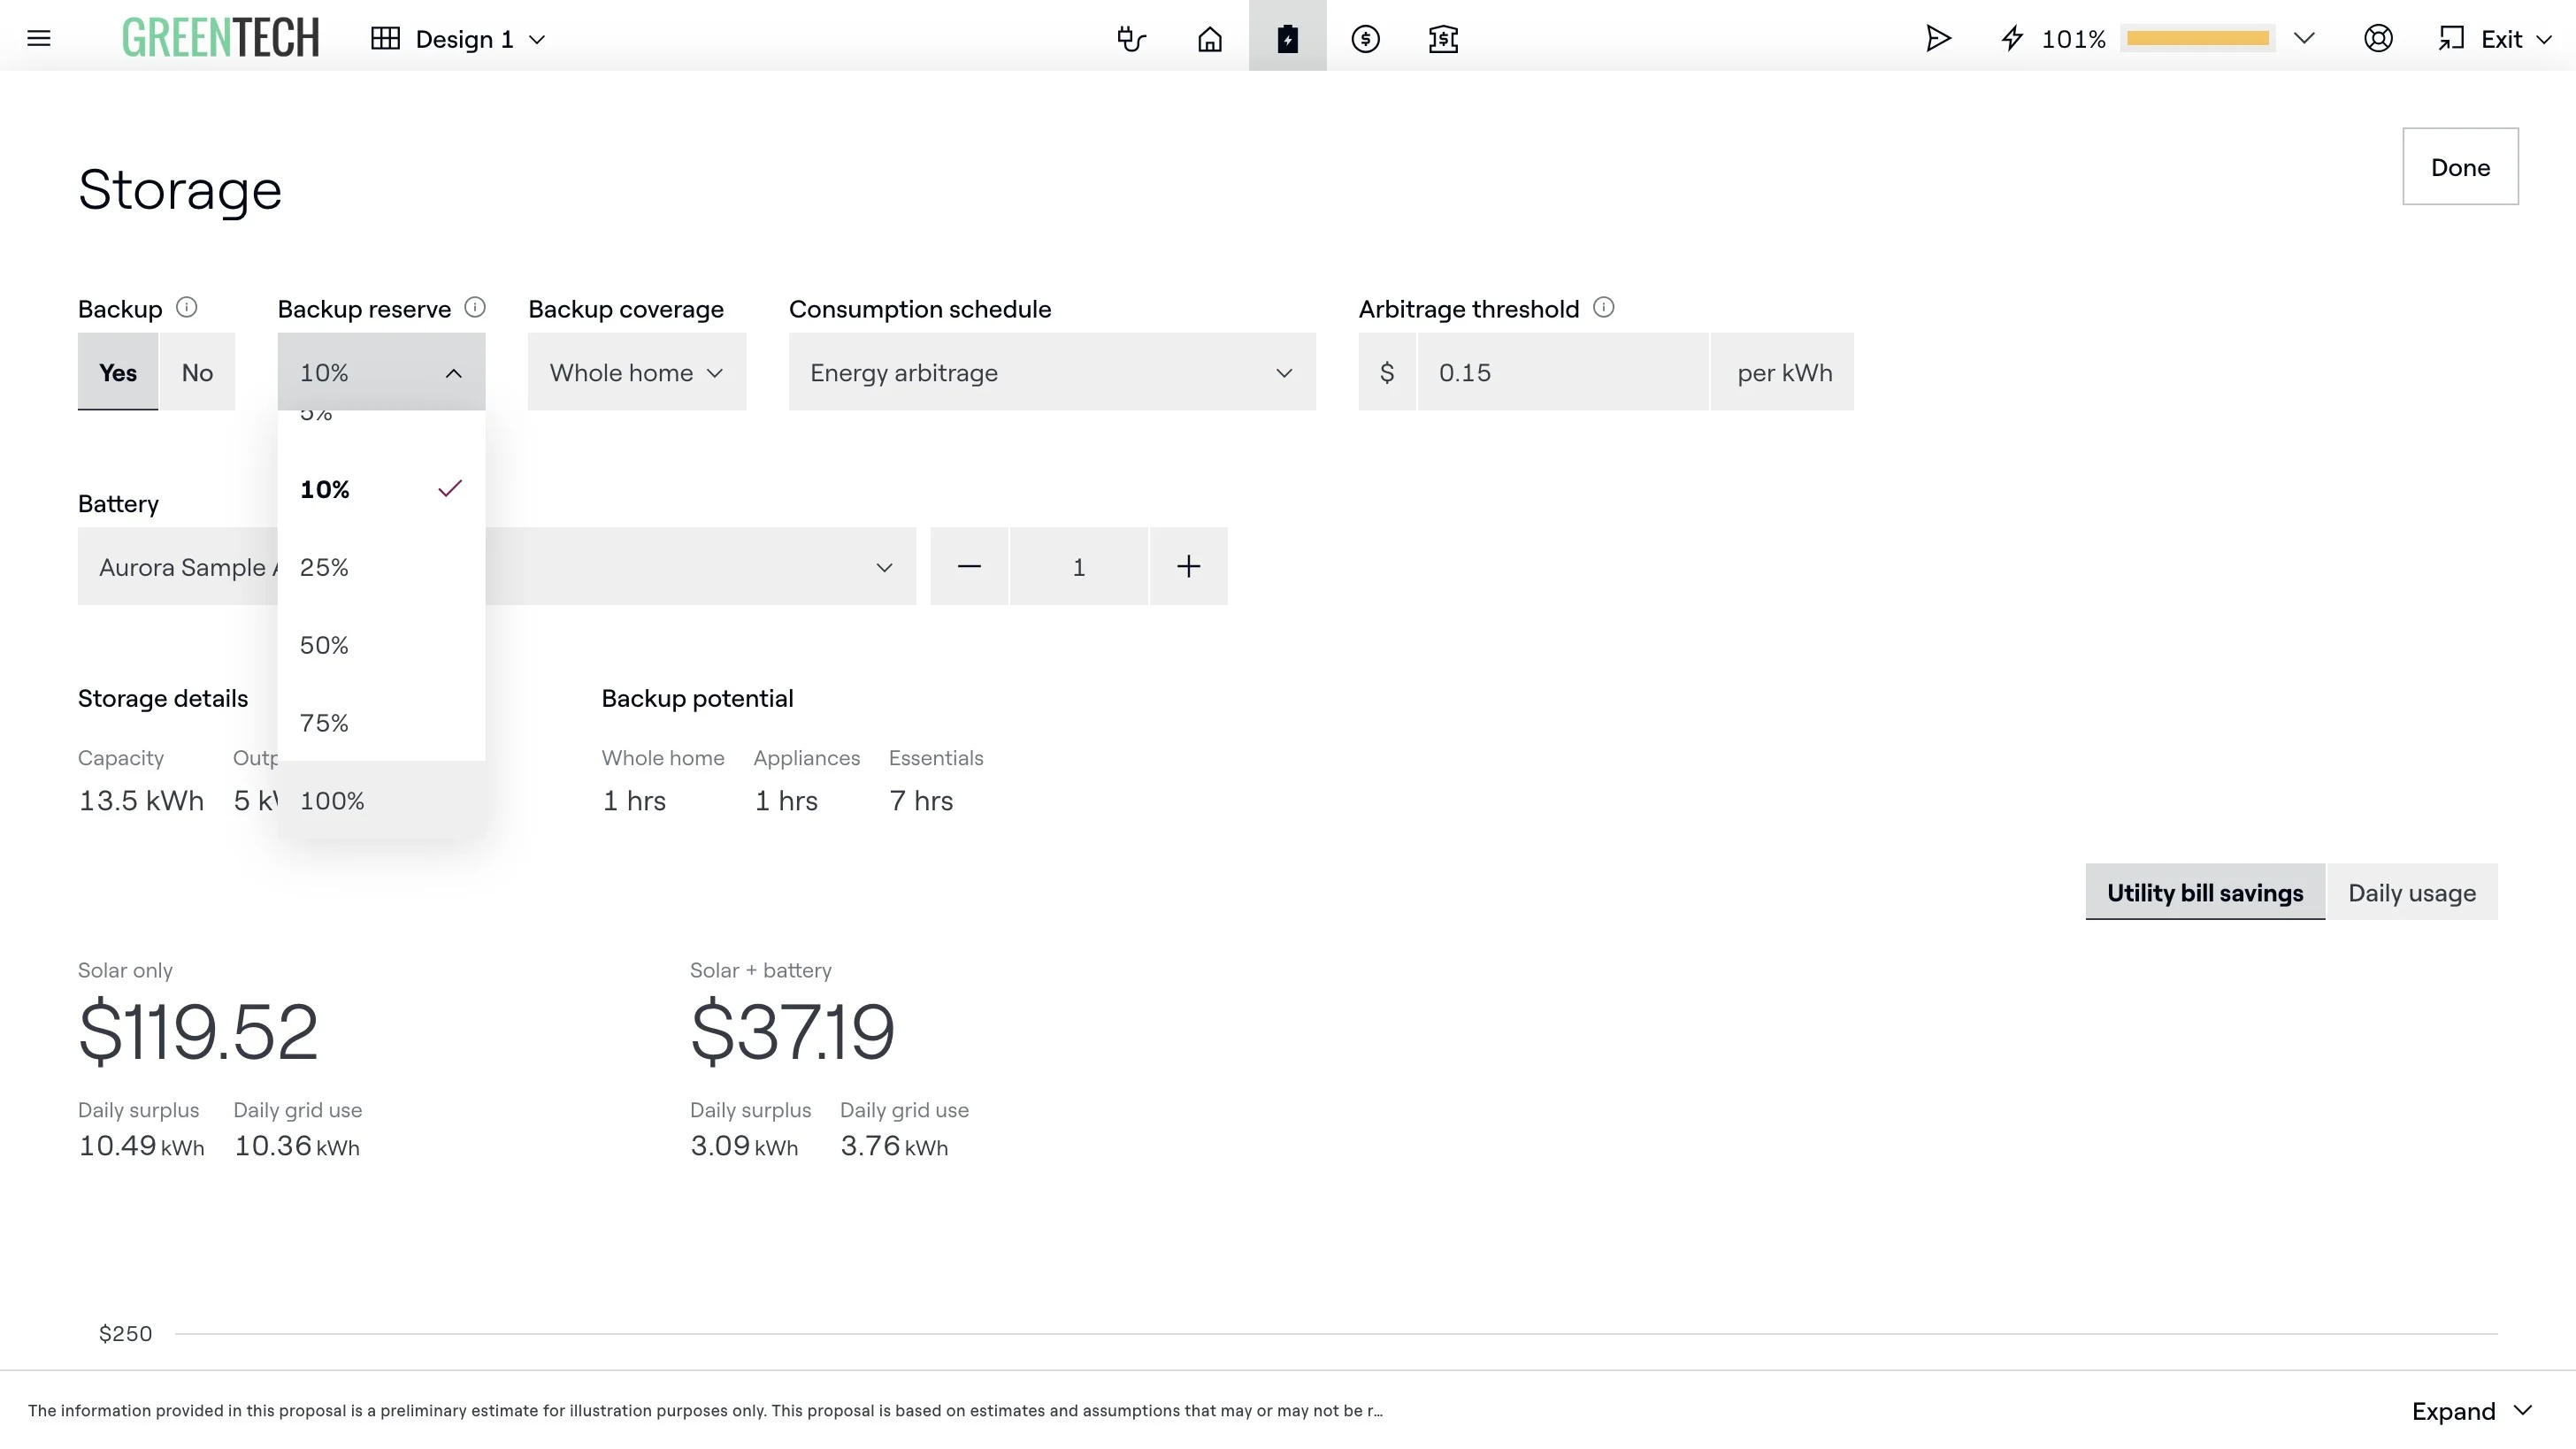Select 50% backup reserve option
This screenshot has width=2576, height=1449.
click(x=381, y=645)
